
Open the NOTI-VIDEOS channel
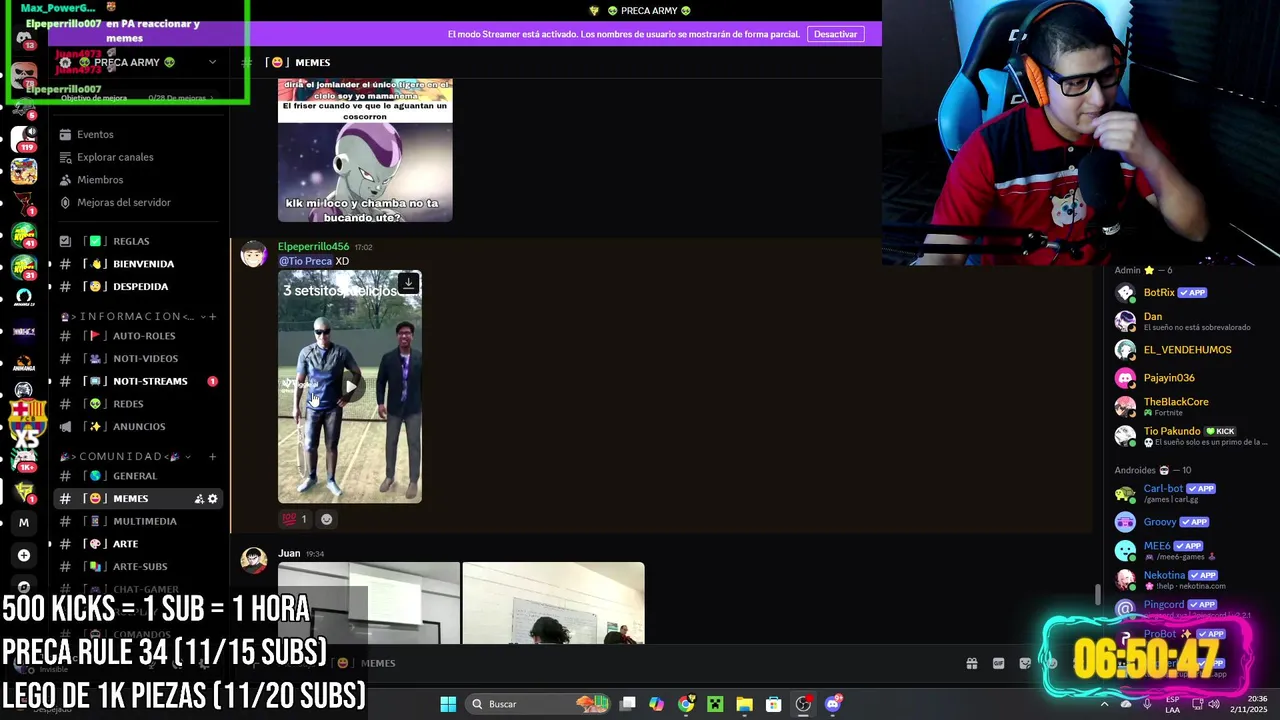[145, 358]
